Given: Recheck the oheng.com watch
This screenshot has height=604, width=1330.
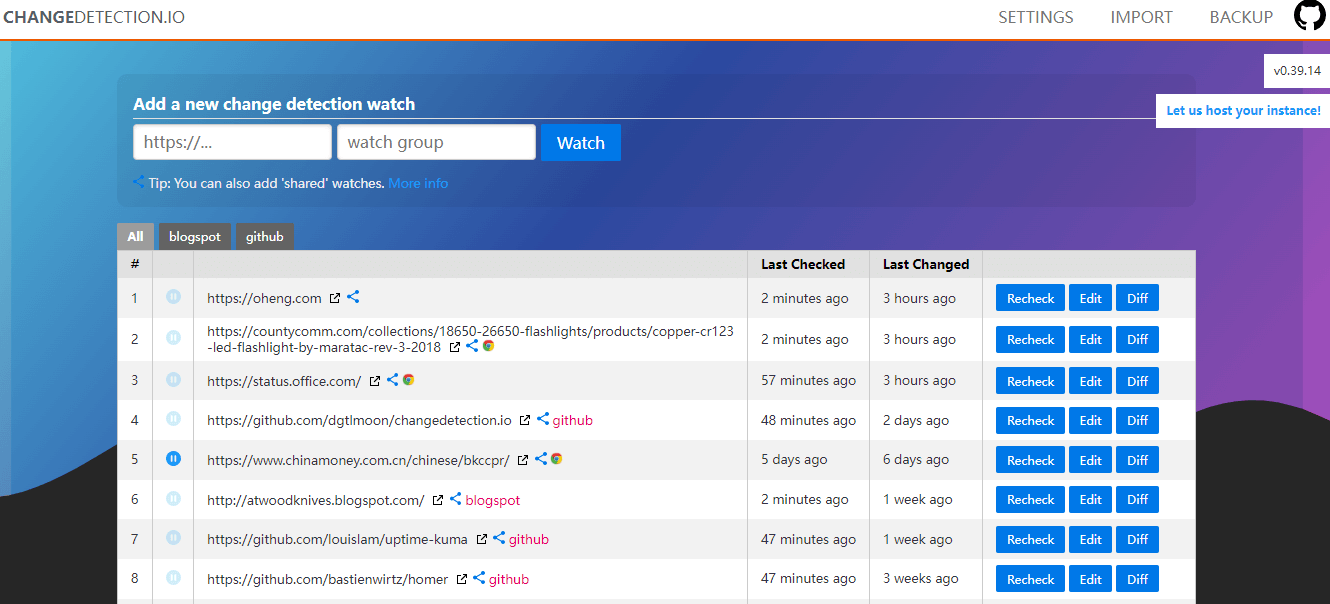Looking at the screenshot, I should [1030, 298].
